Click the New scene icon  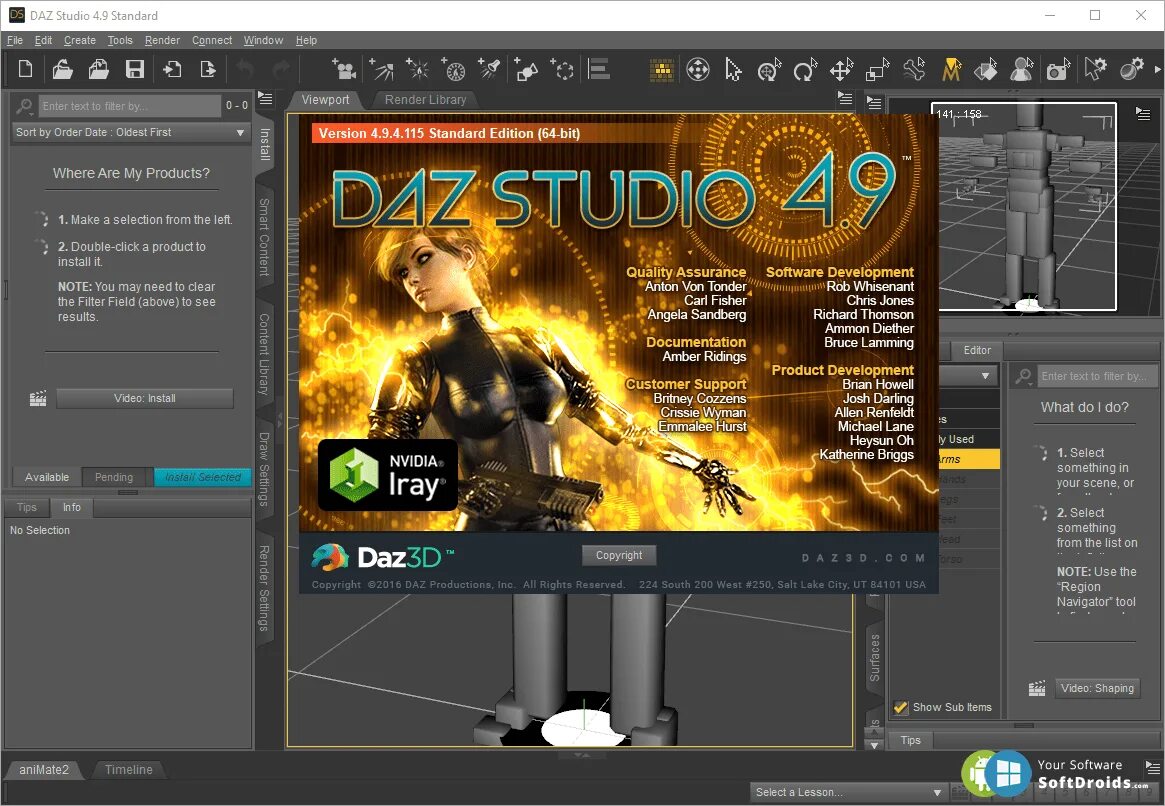pos(25,69)
